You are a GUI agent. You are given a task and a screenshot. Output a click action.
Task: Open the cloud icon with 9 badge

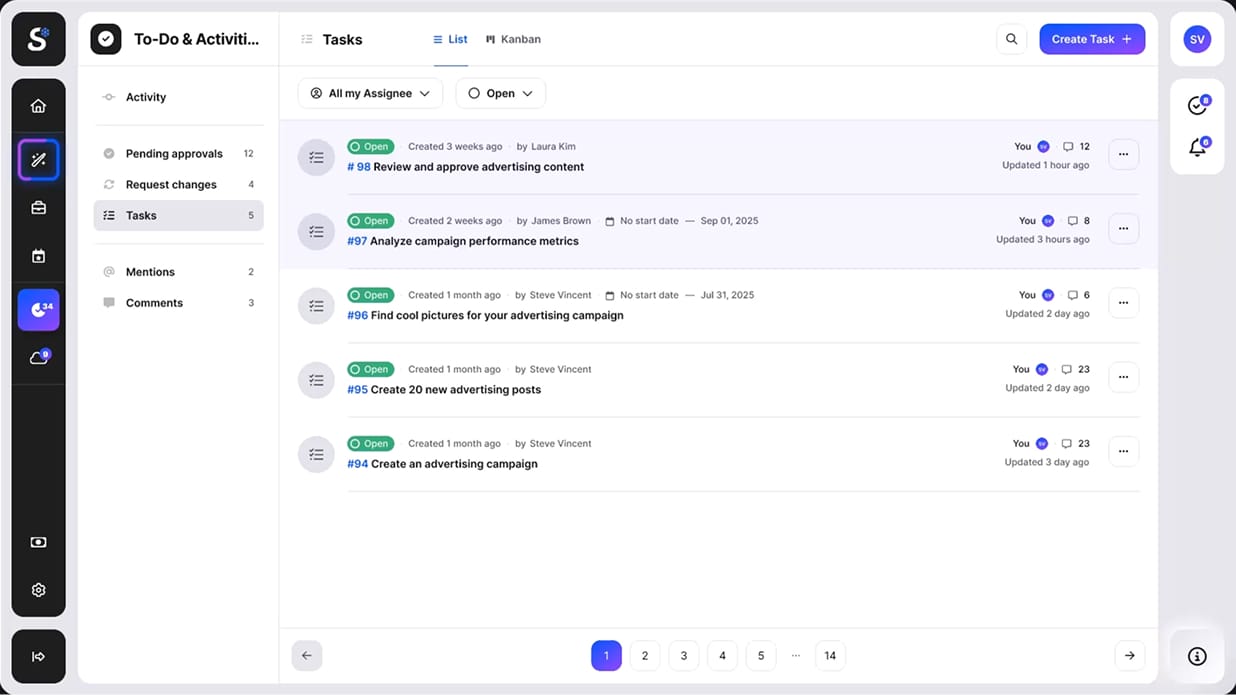(38, 356)
